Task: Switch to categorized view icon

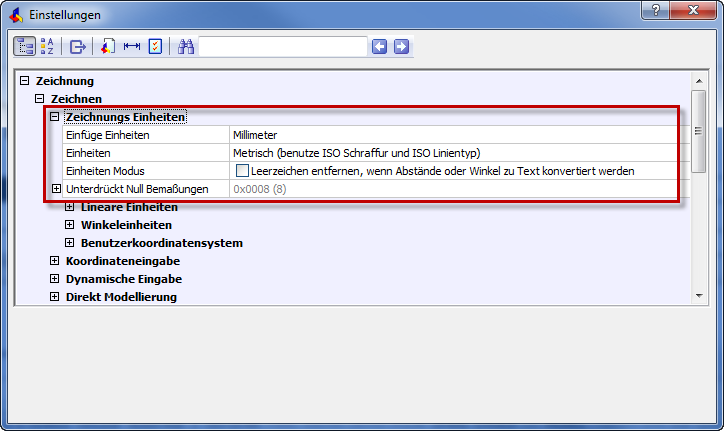Action: [24, 47]
